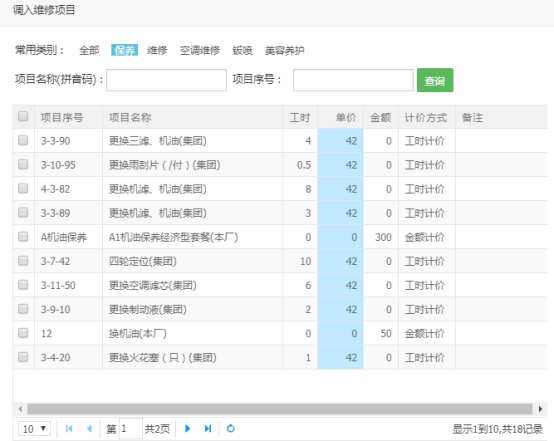The height and width of the screenshot is (441, 554).
Task: Click the horizontal scrollbar track
Action: 280,409
